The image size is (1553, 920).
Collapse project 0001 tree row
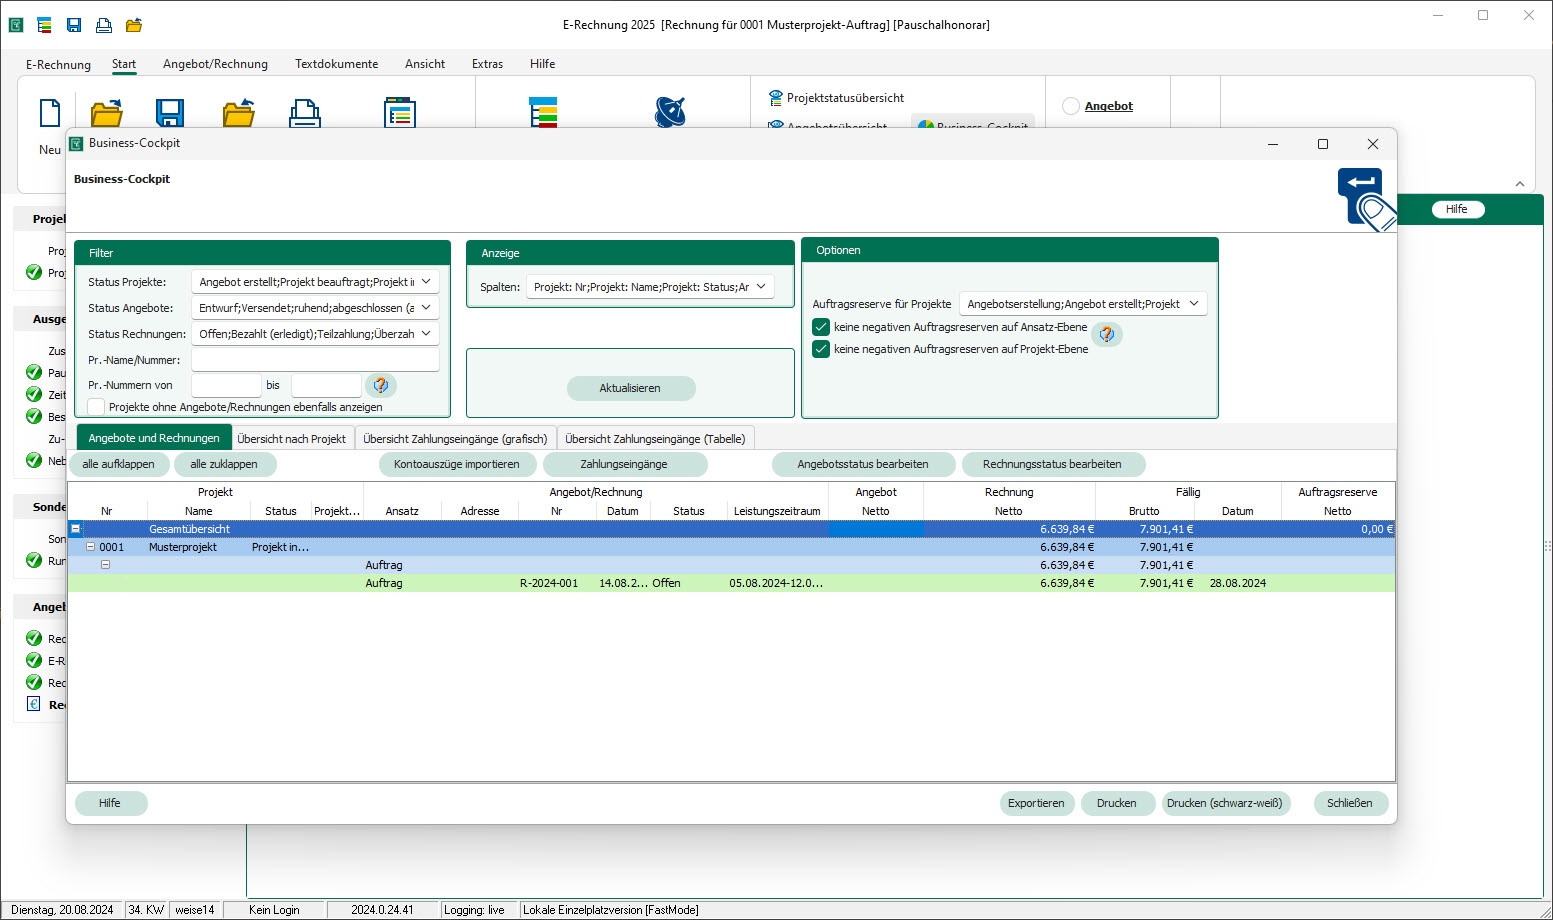coord(90,547)
